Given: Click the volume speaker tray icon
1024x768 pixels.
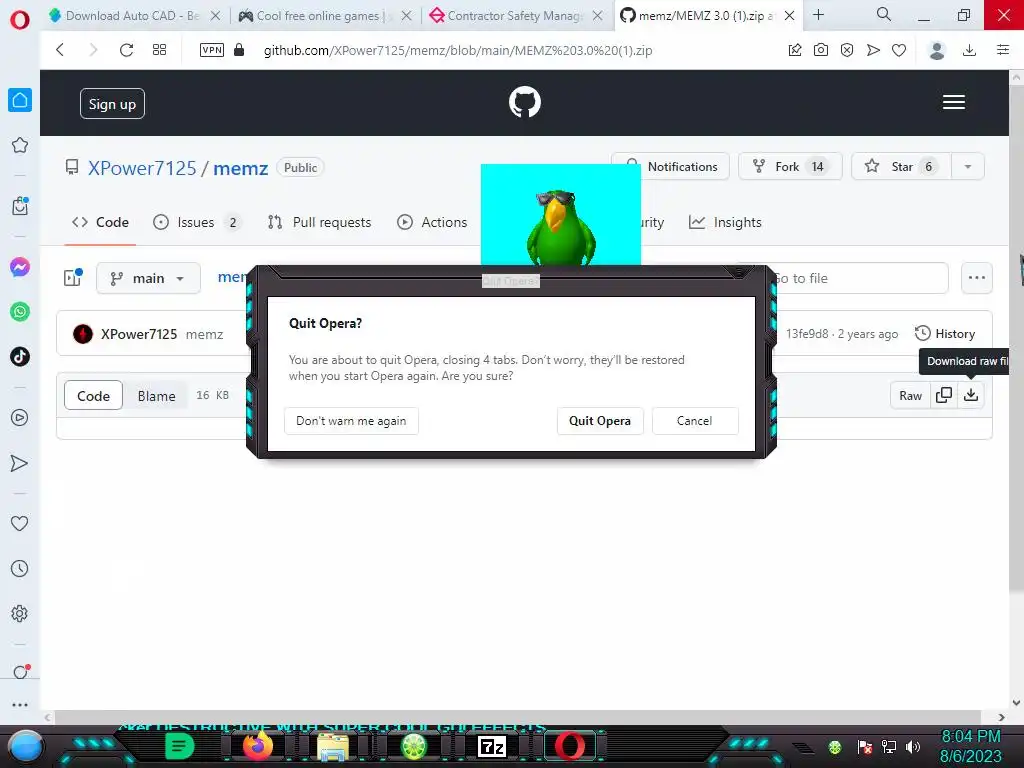Looking at the screenshot, I should tap(913, 746).
